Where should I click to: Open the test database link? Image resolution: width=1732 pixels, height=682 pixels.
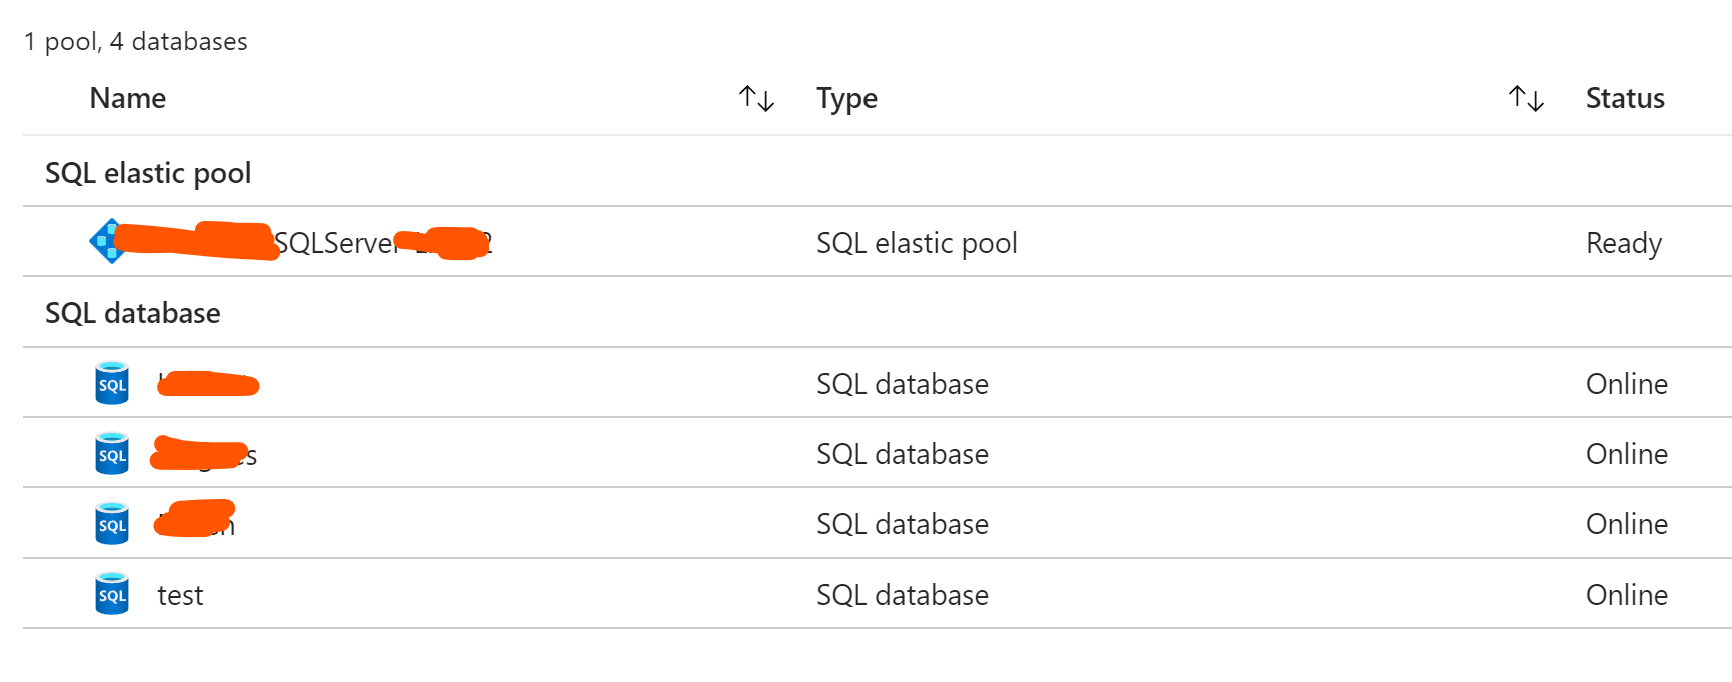pos(180,595)
